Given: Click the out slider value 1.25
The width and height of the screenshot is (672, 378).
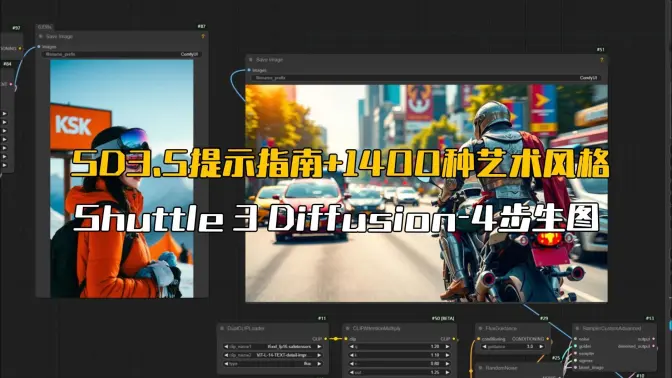Looking at the screenshot, I should point(435,372).
